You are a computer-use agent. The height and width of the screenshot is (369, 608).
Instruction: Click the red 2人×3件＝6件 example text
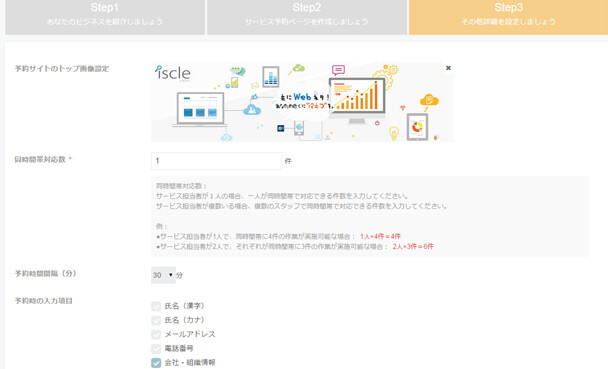[413, 246]
